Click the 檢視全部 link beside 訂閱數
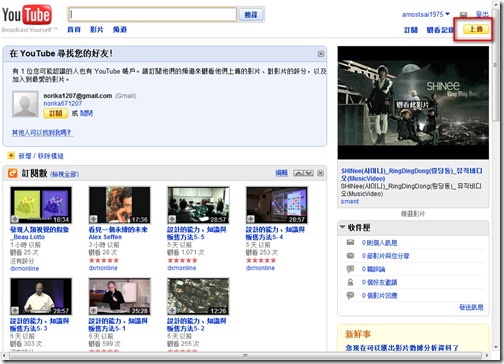This screenshot has width=504, height=364. click(x=64, y=174)
